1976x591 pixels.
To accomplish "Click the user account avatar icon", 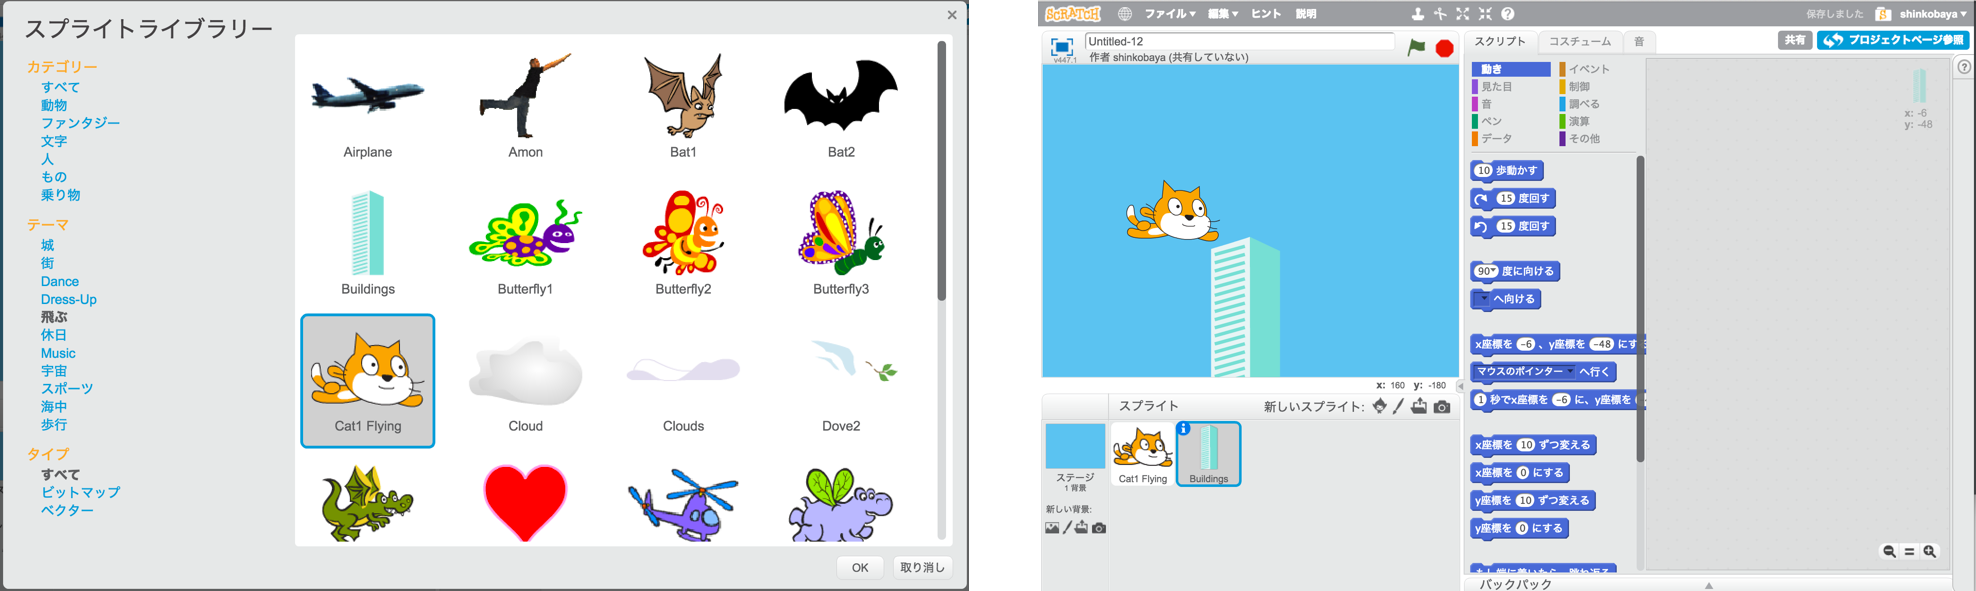I will (1883, 14).
